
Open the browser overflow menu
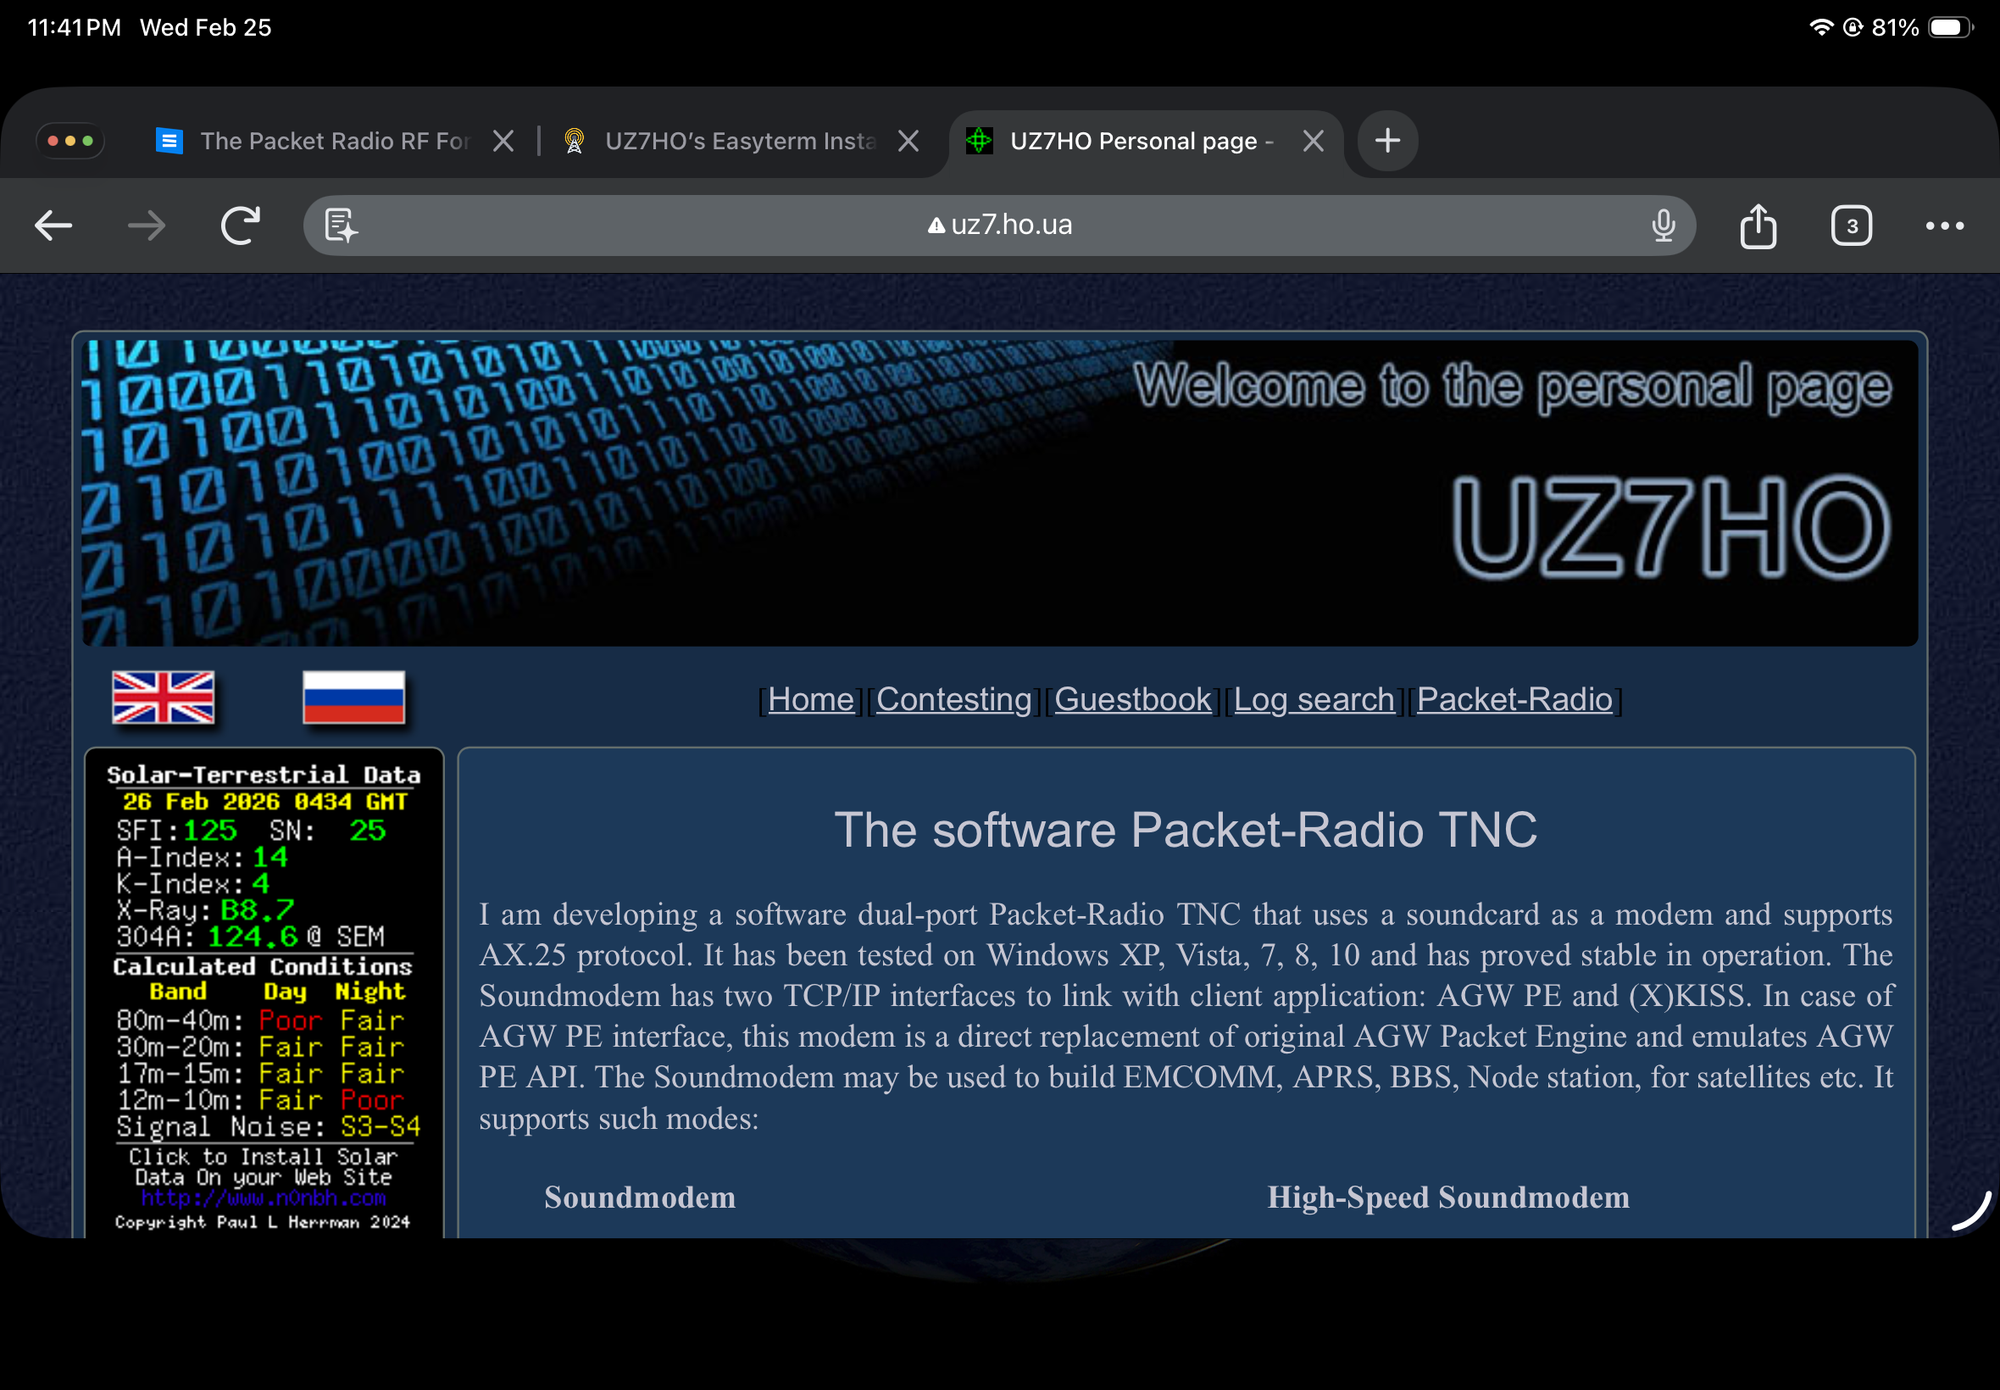pos(1943,225)
